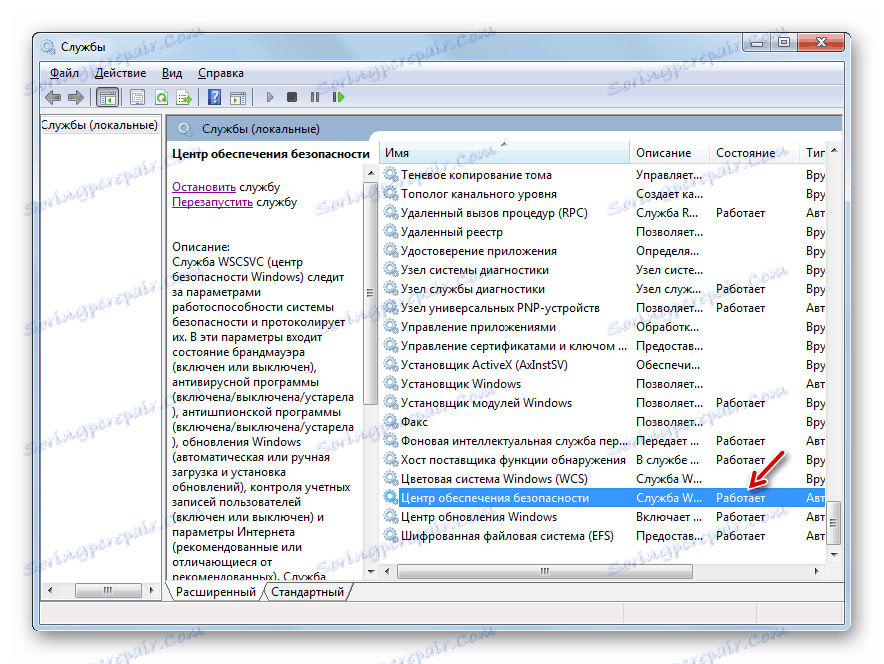Click gear icon of Удаленный реестр
884x664 pixels.
click(x=391, y=231)
